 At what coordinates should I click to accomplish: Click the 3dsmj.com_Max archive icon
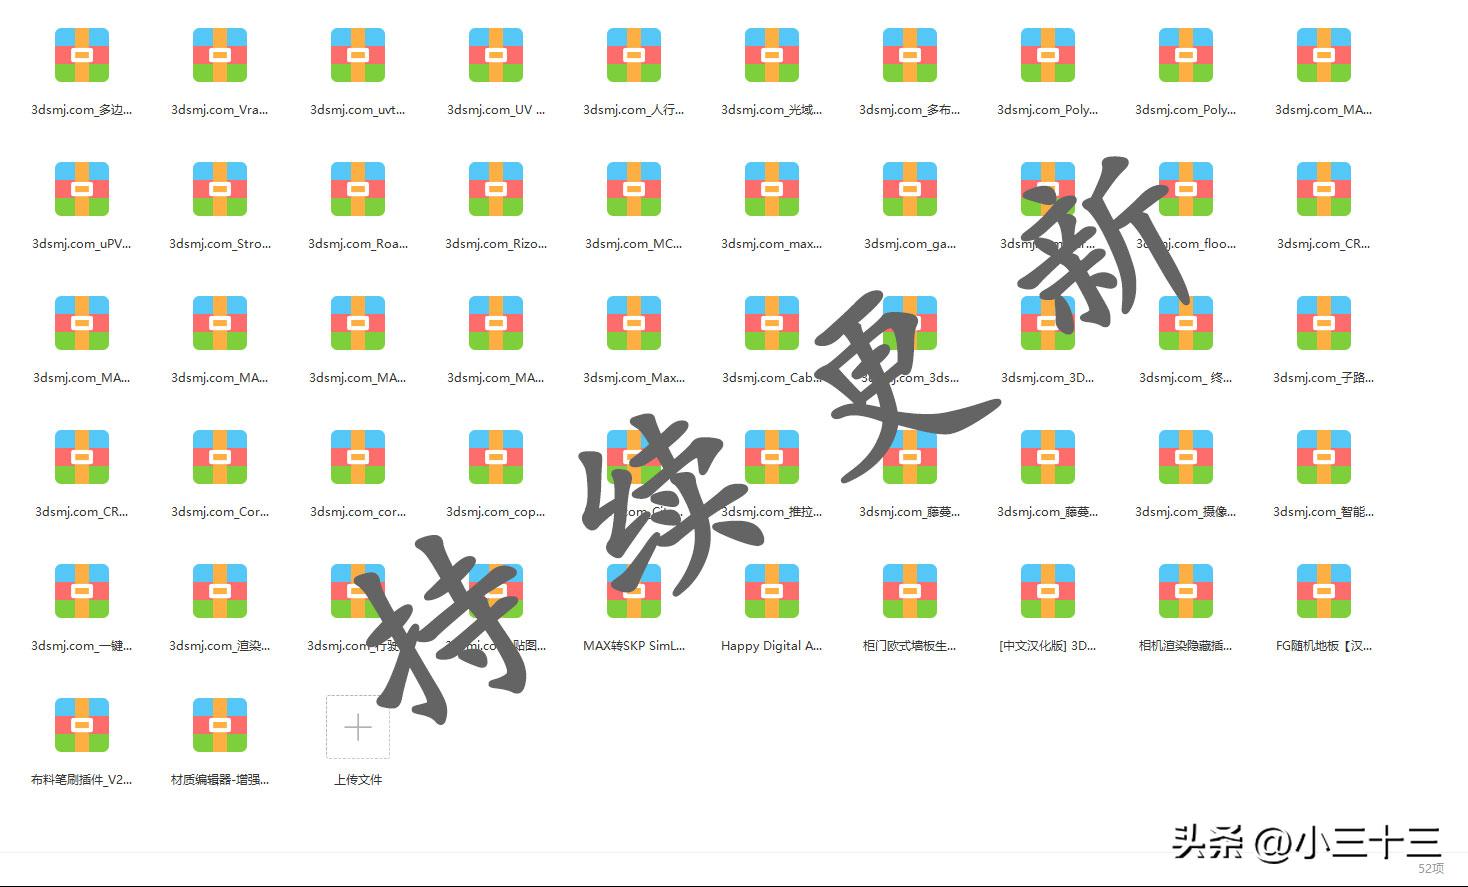tap(633, 322)
